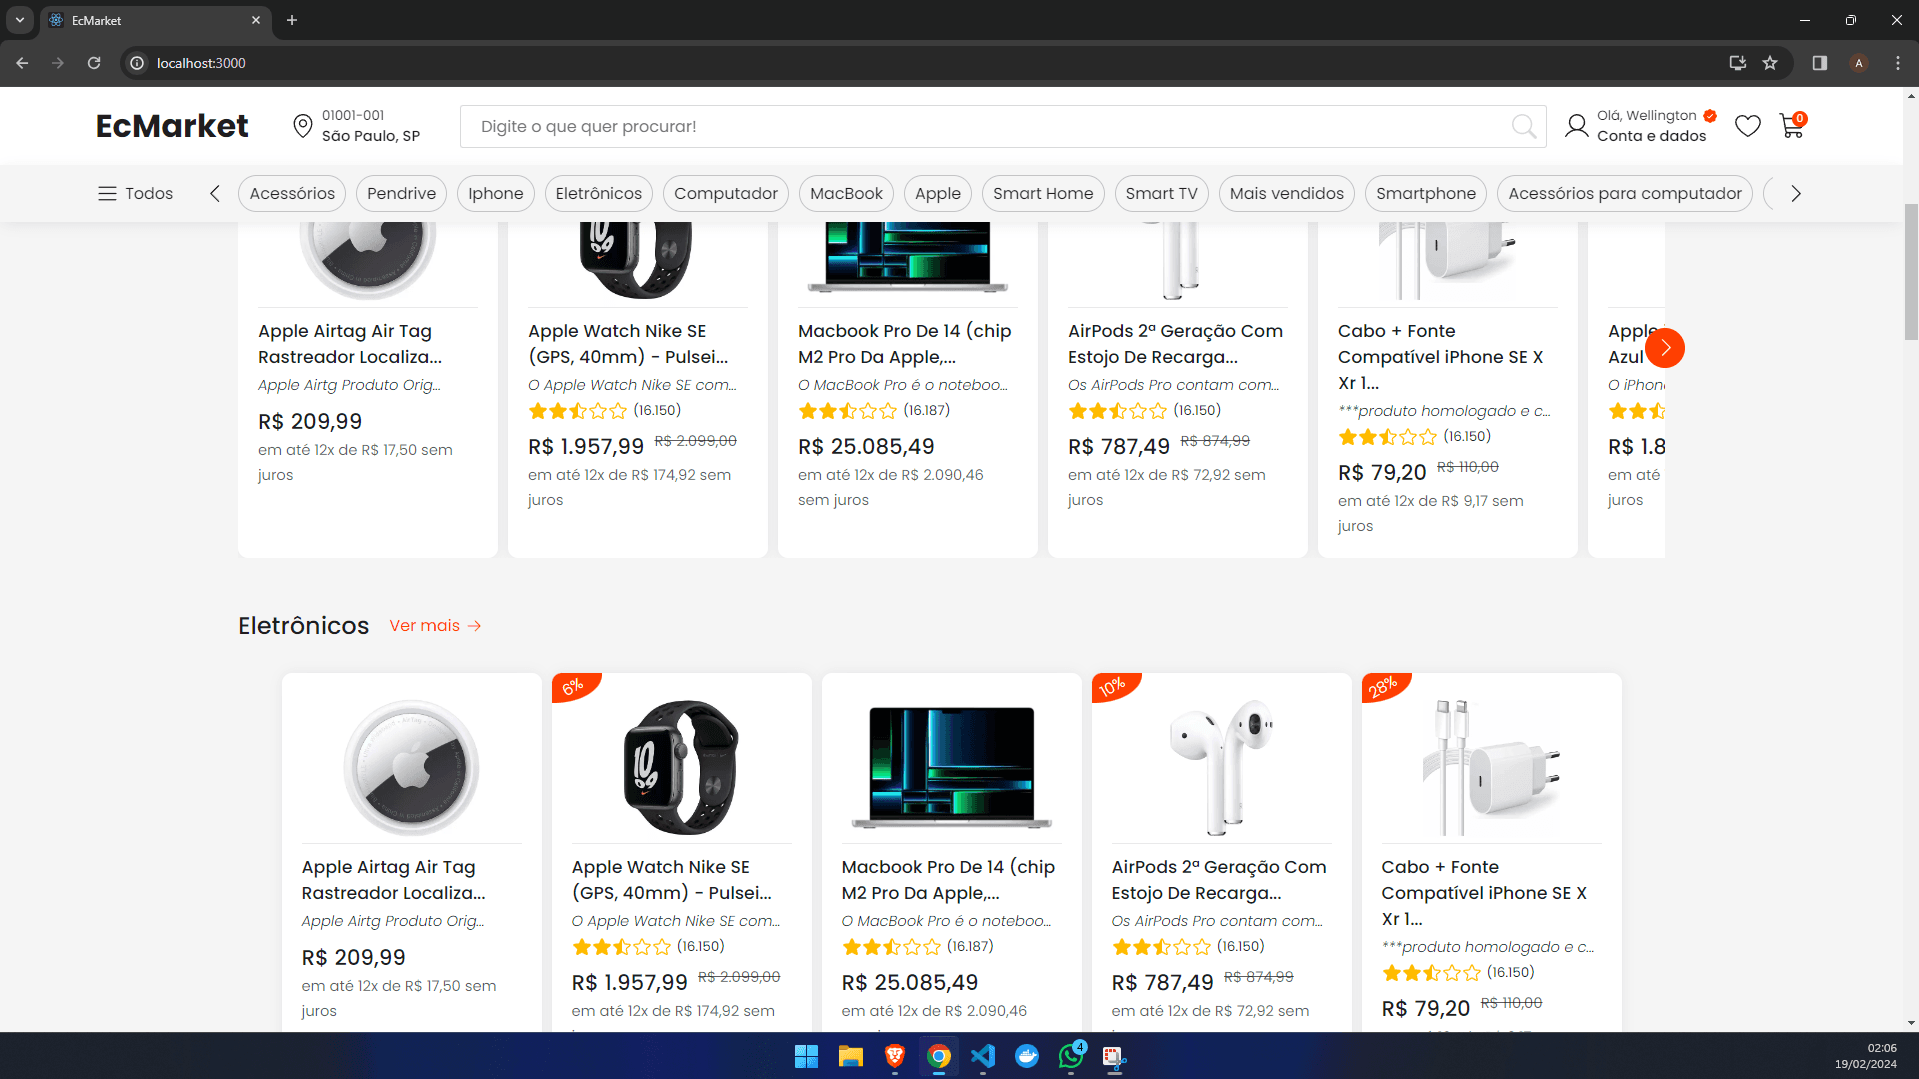
Task: Open AirPods image in Eletrônicos section
Action: click(1221, 767)
